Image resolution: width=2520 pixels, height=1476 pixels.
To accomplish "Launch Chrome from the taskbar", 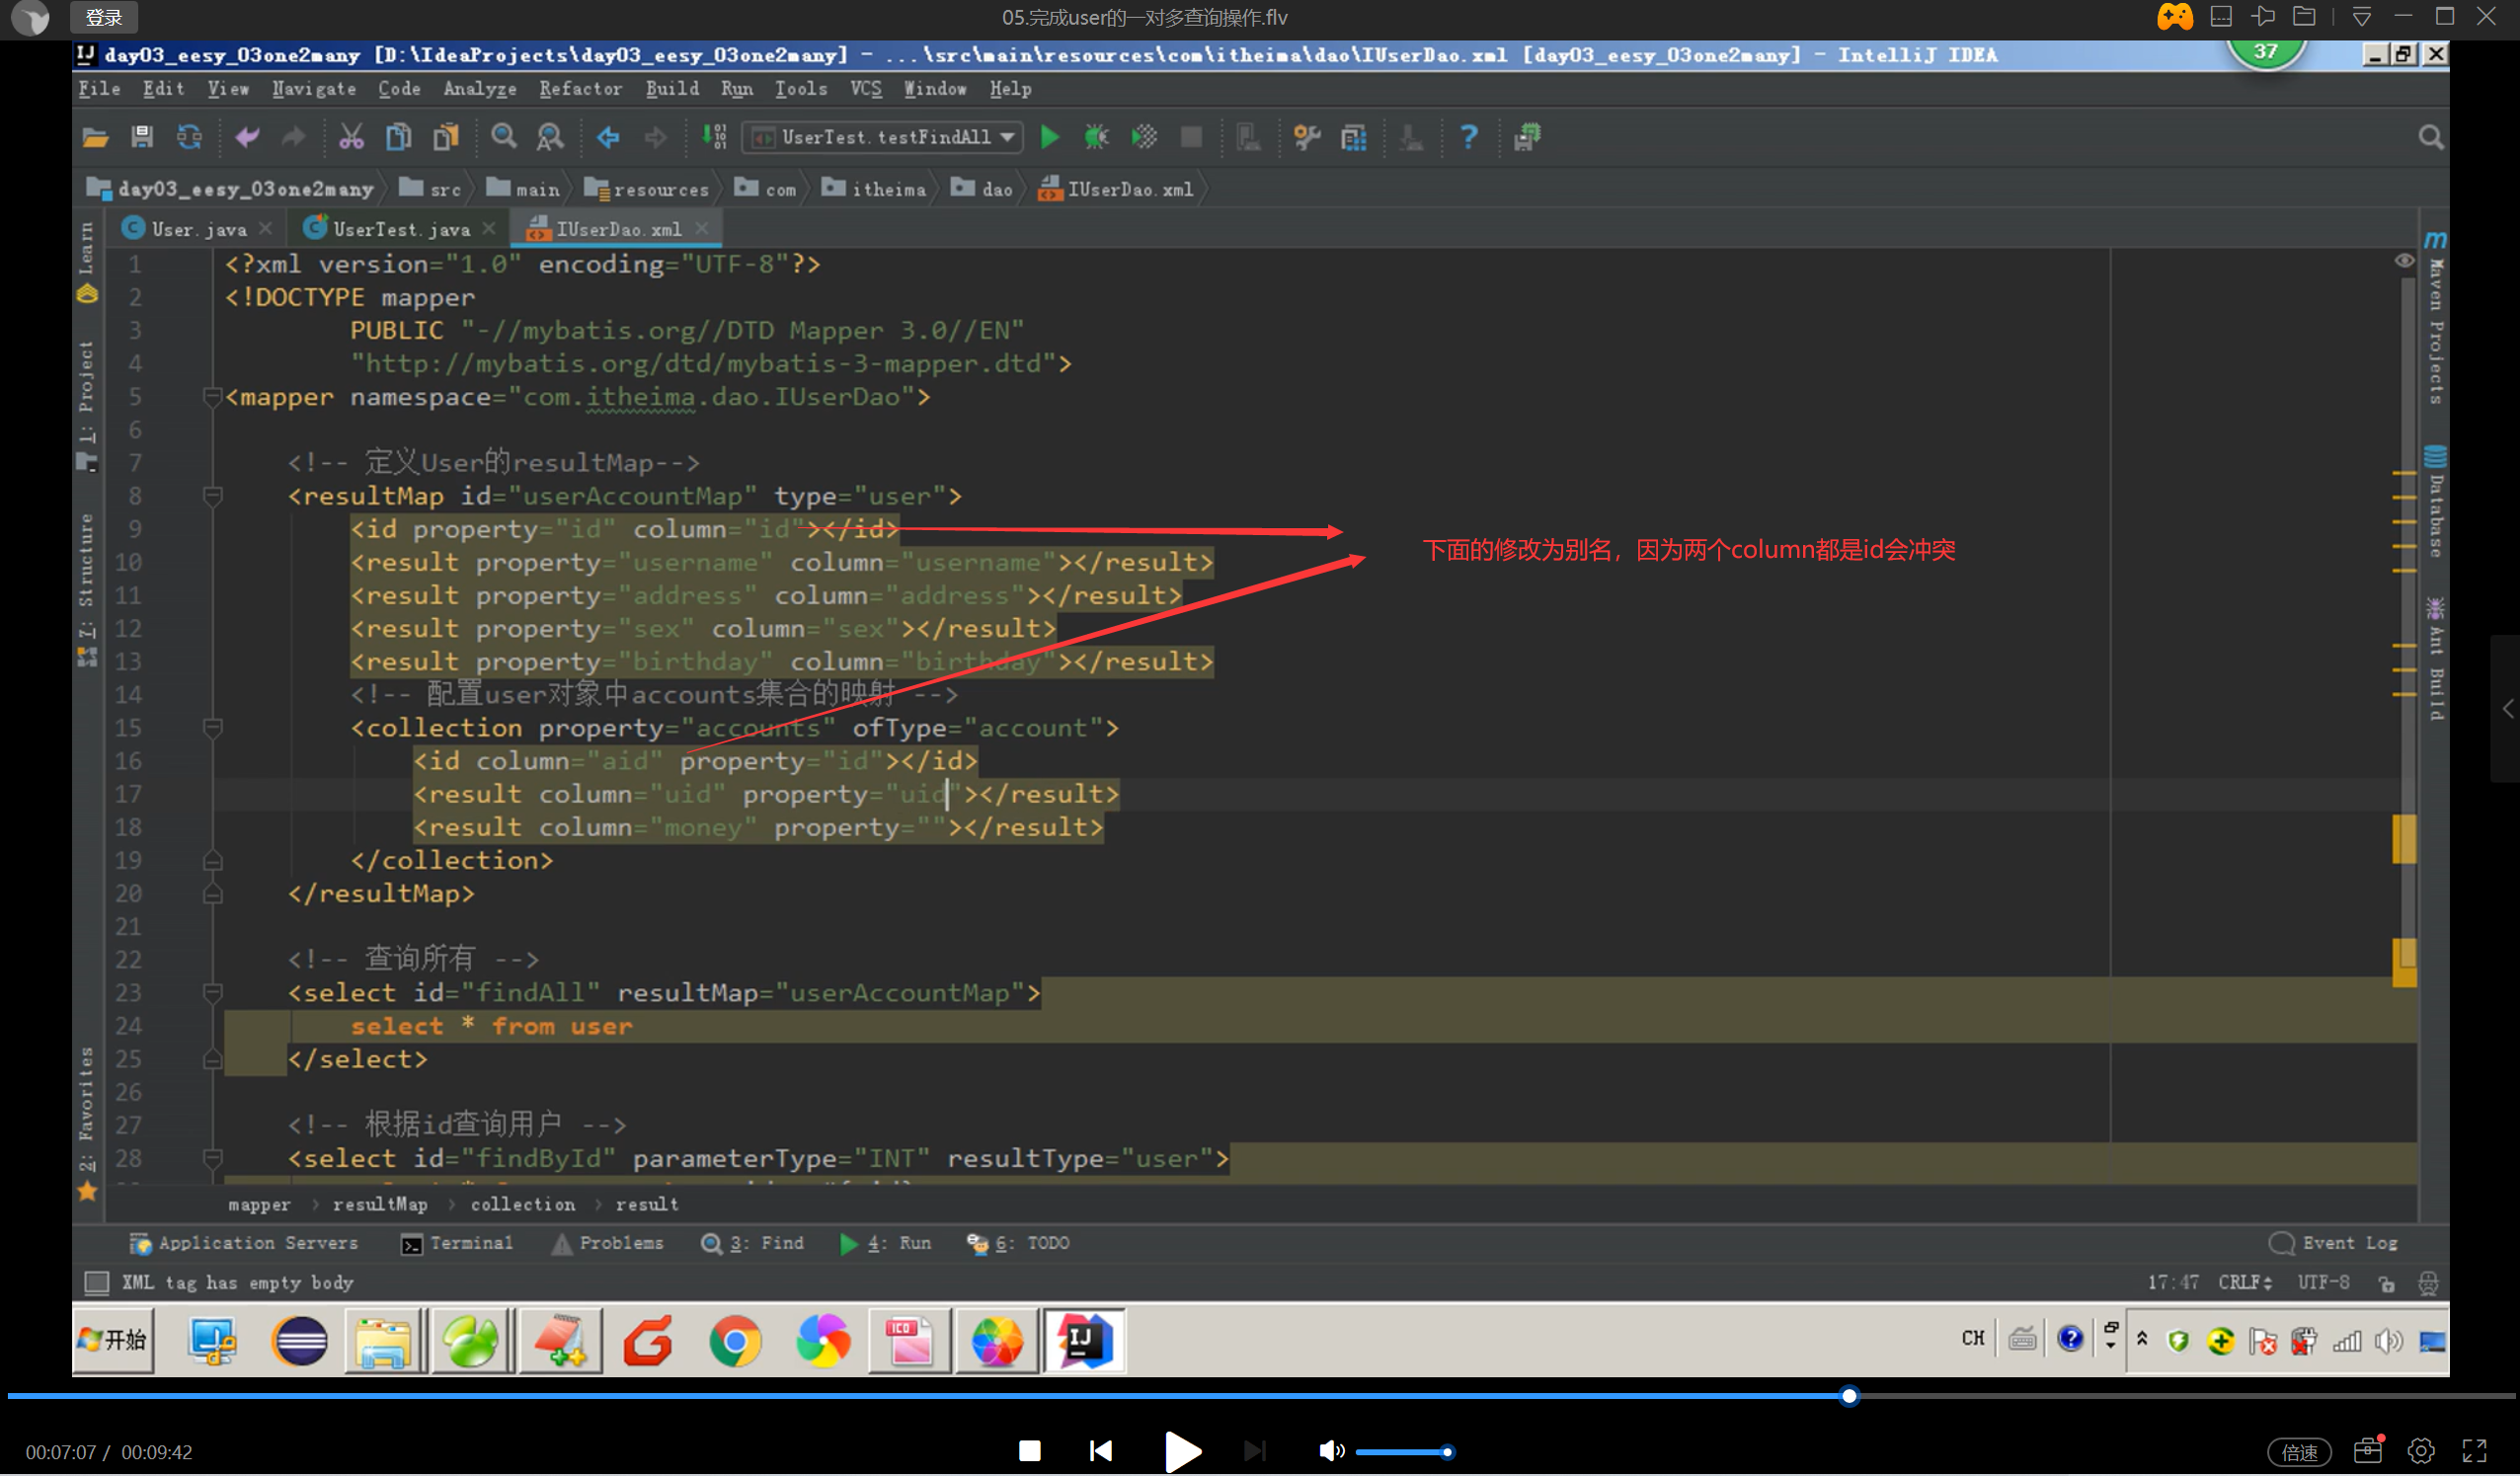I will pyautogui.click(x=735, y=1341).
